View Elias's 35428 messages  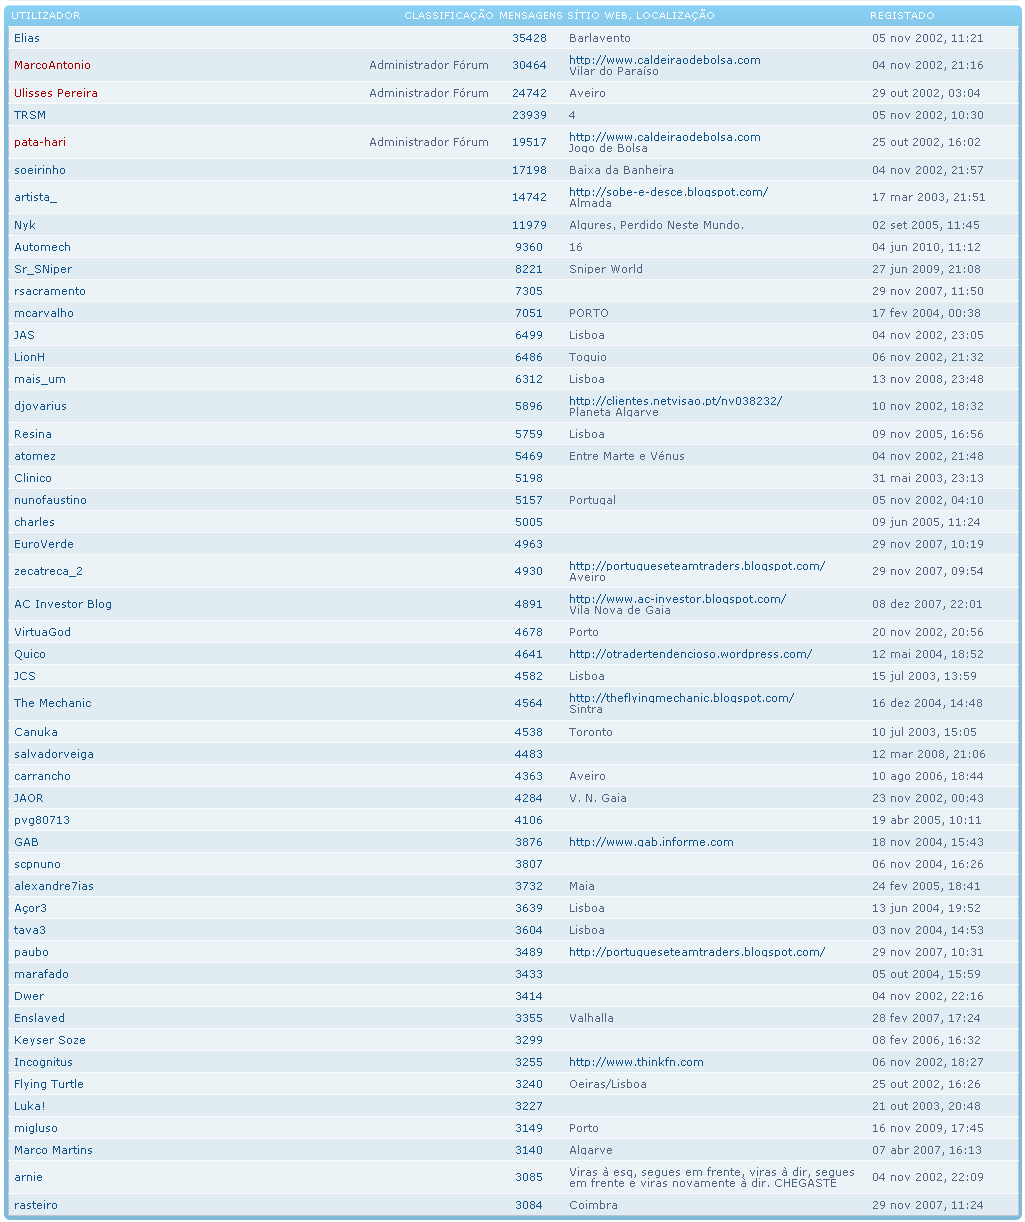click(529, 38)
